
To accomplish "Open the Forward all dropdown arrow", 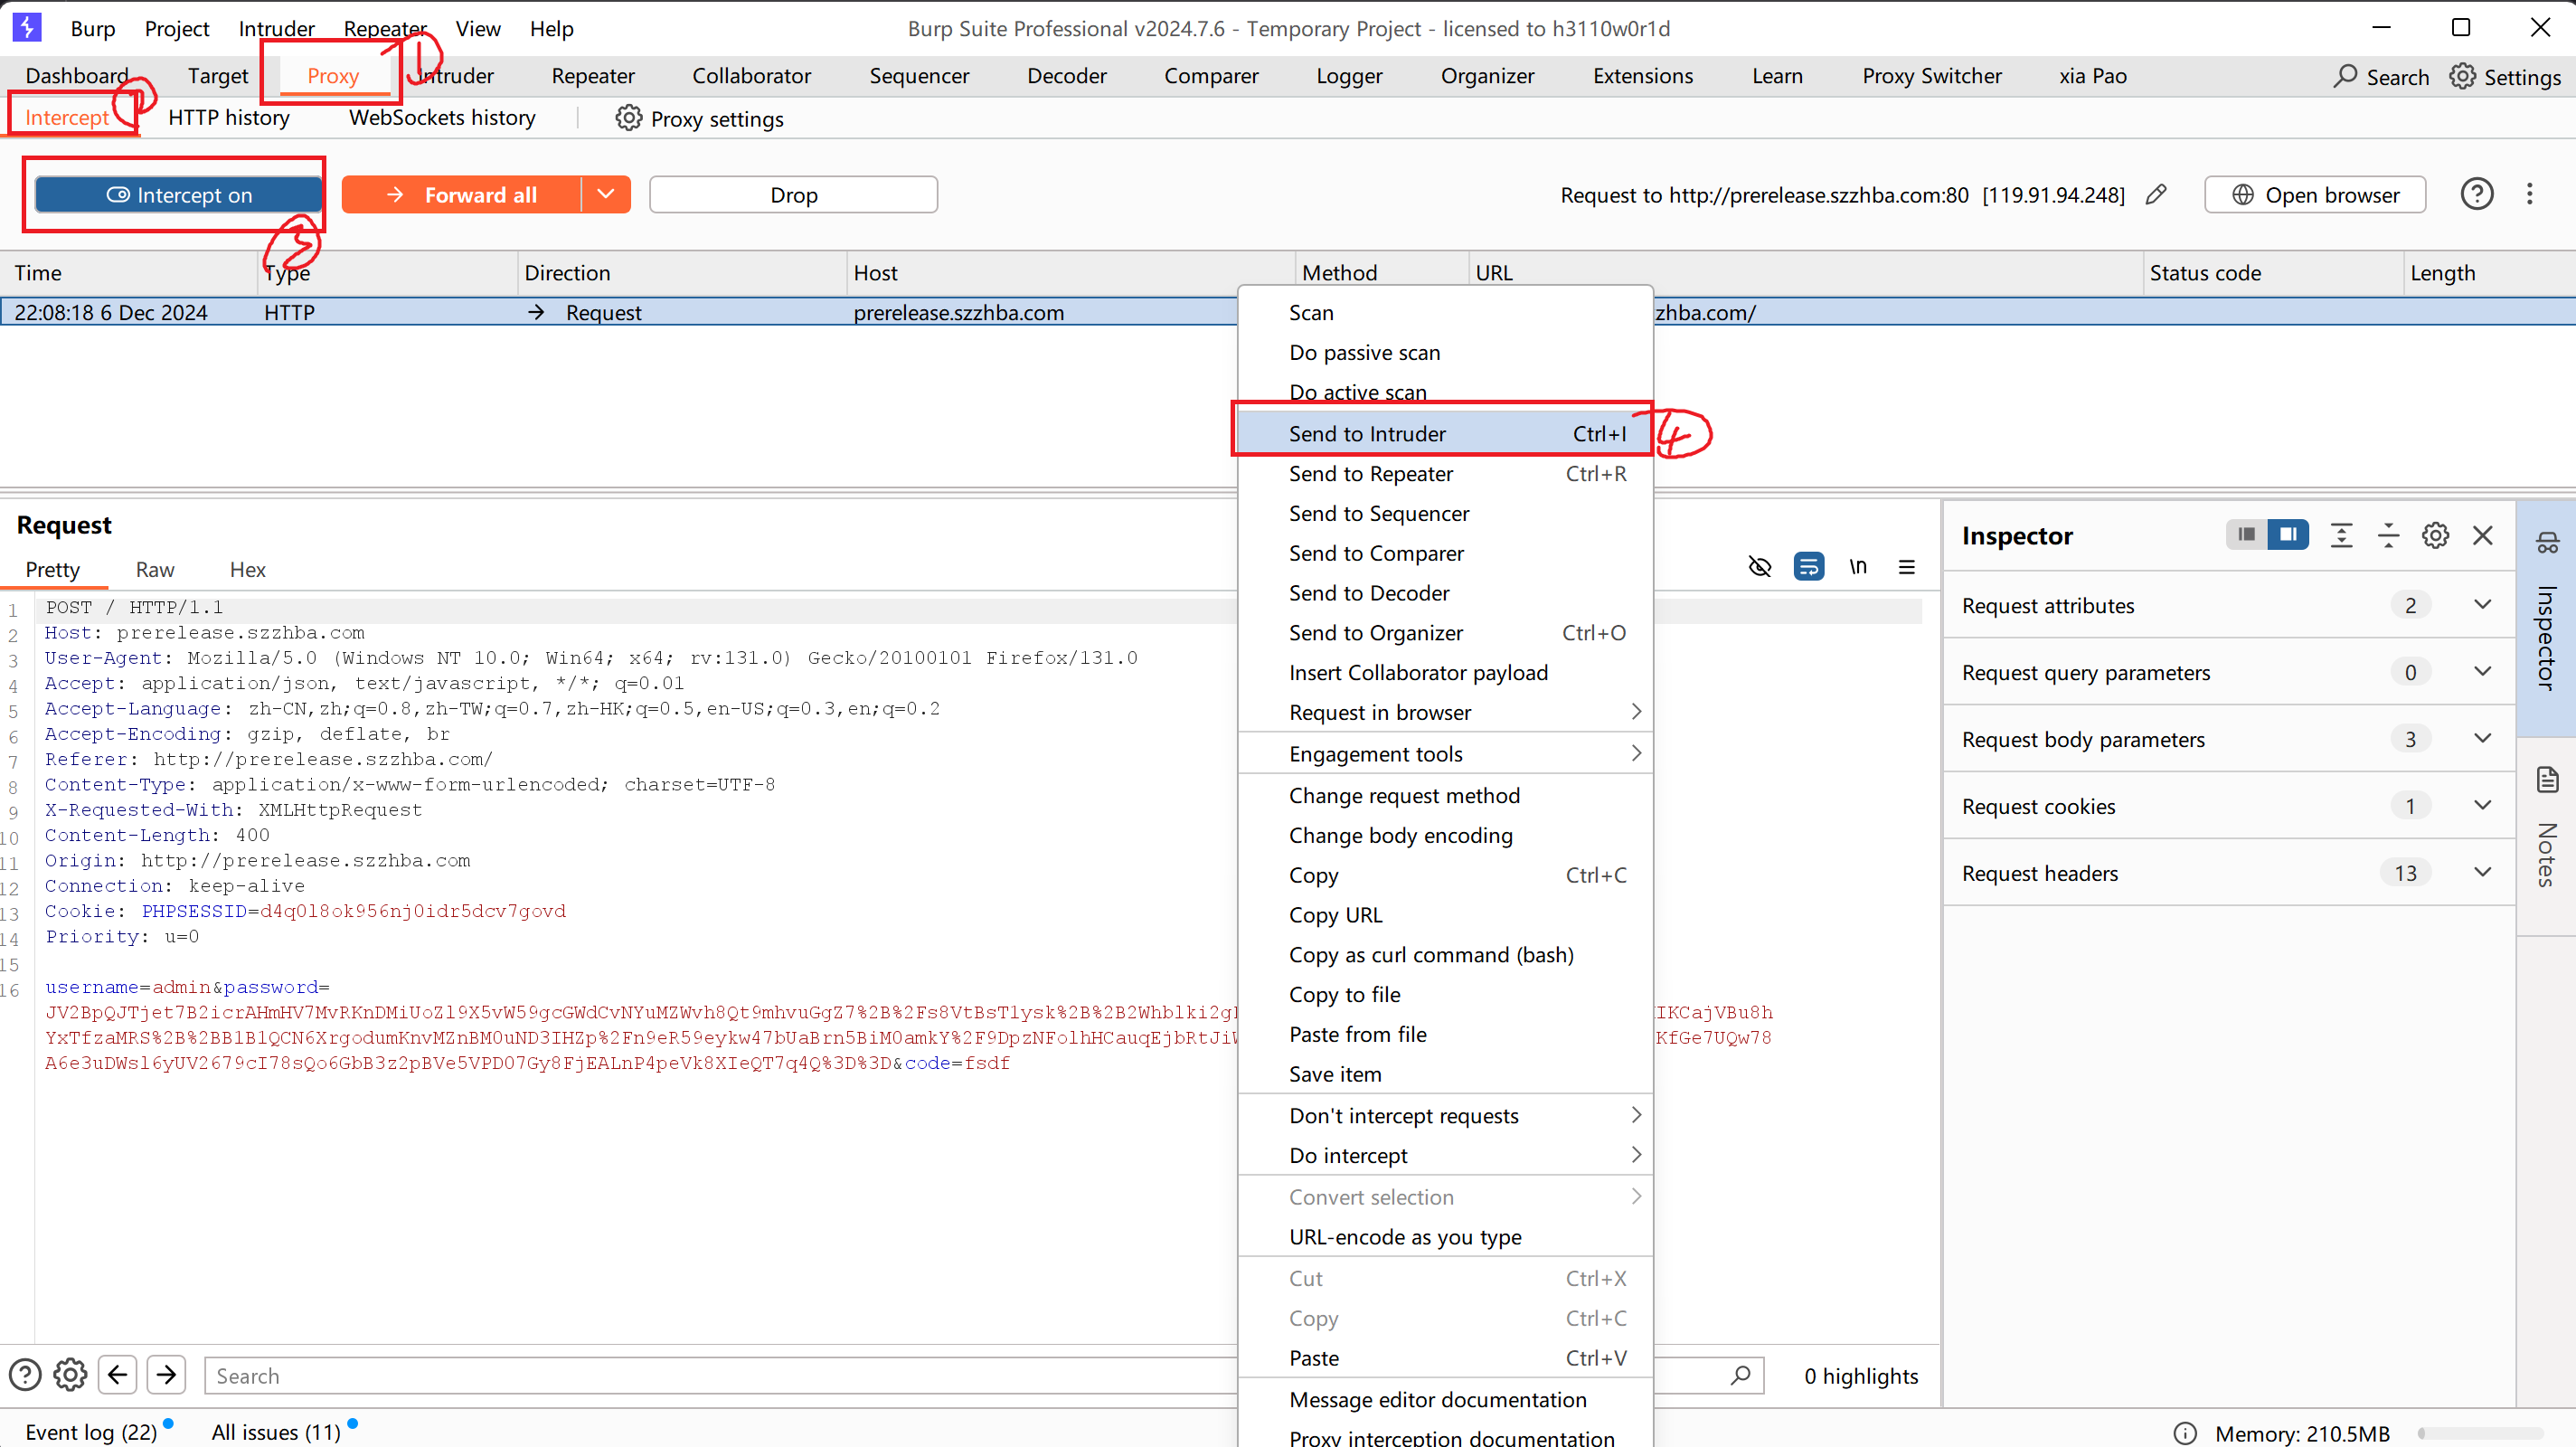I will point(605,195).
